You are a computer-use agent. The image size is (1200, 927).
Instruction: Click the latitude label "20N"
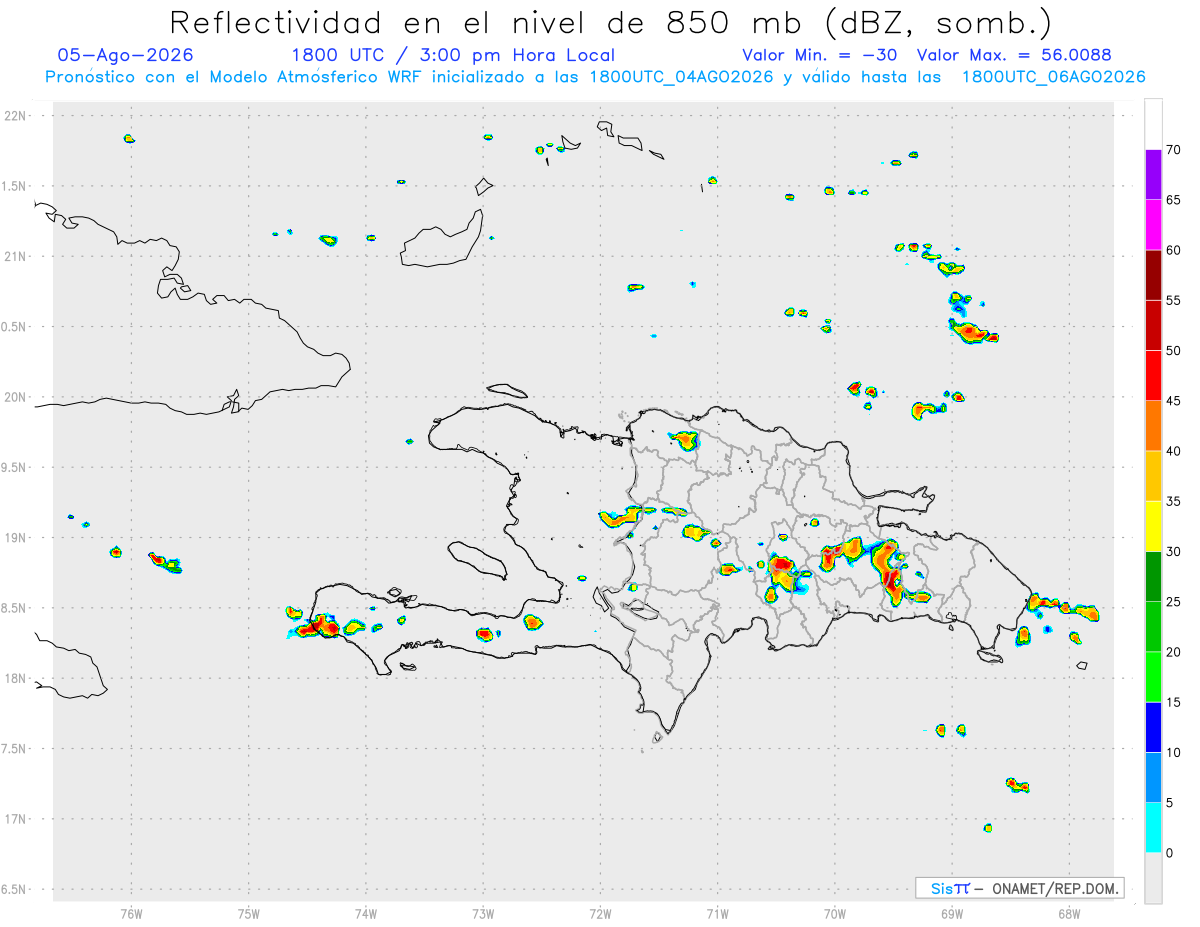17,397
